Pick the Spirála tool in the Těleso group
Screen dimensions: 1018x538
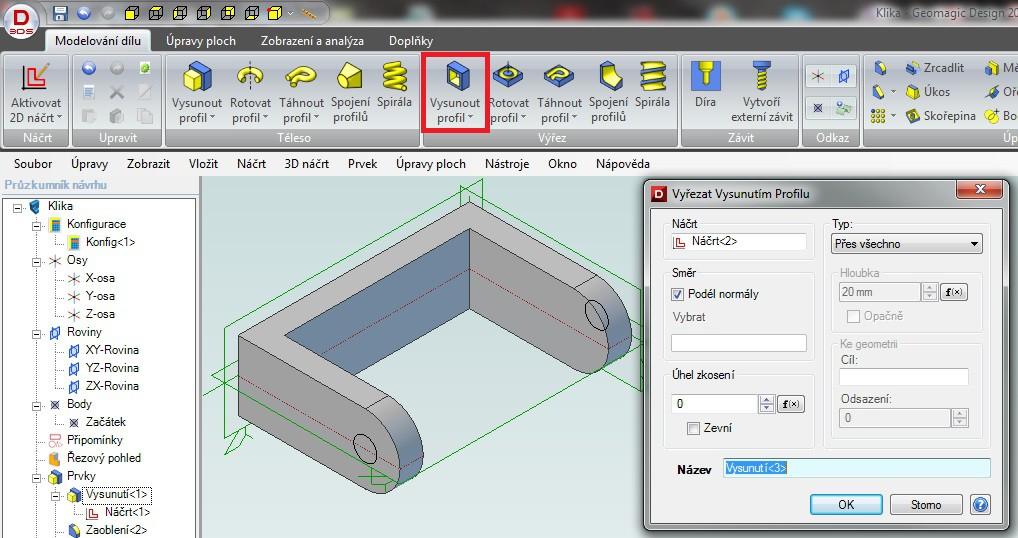(394, 86)
